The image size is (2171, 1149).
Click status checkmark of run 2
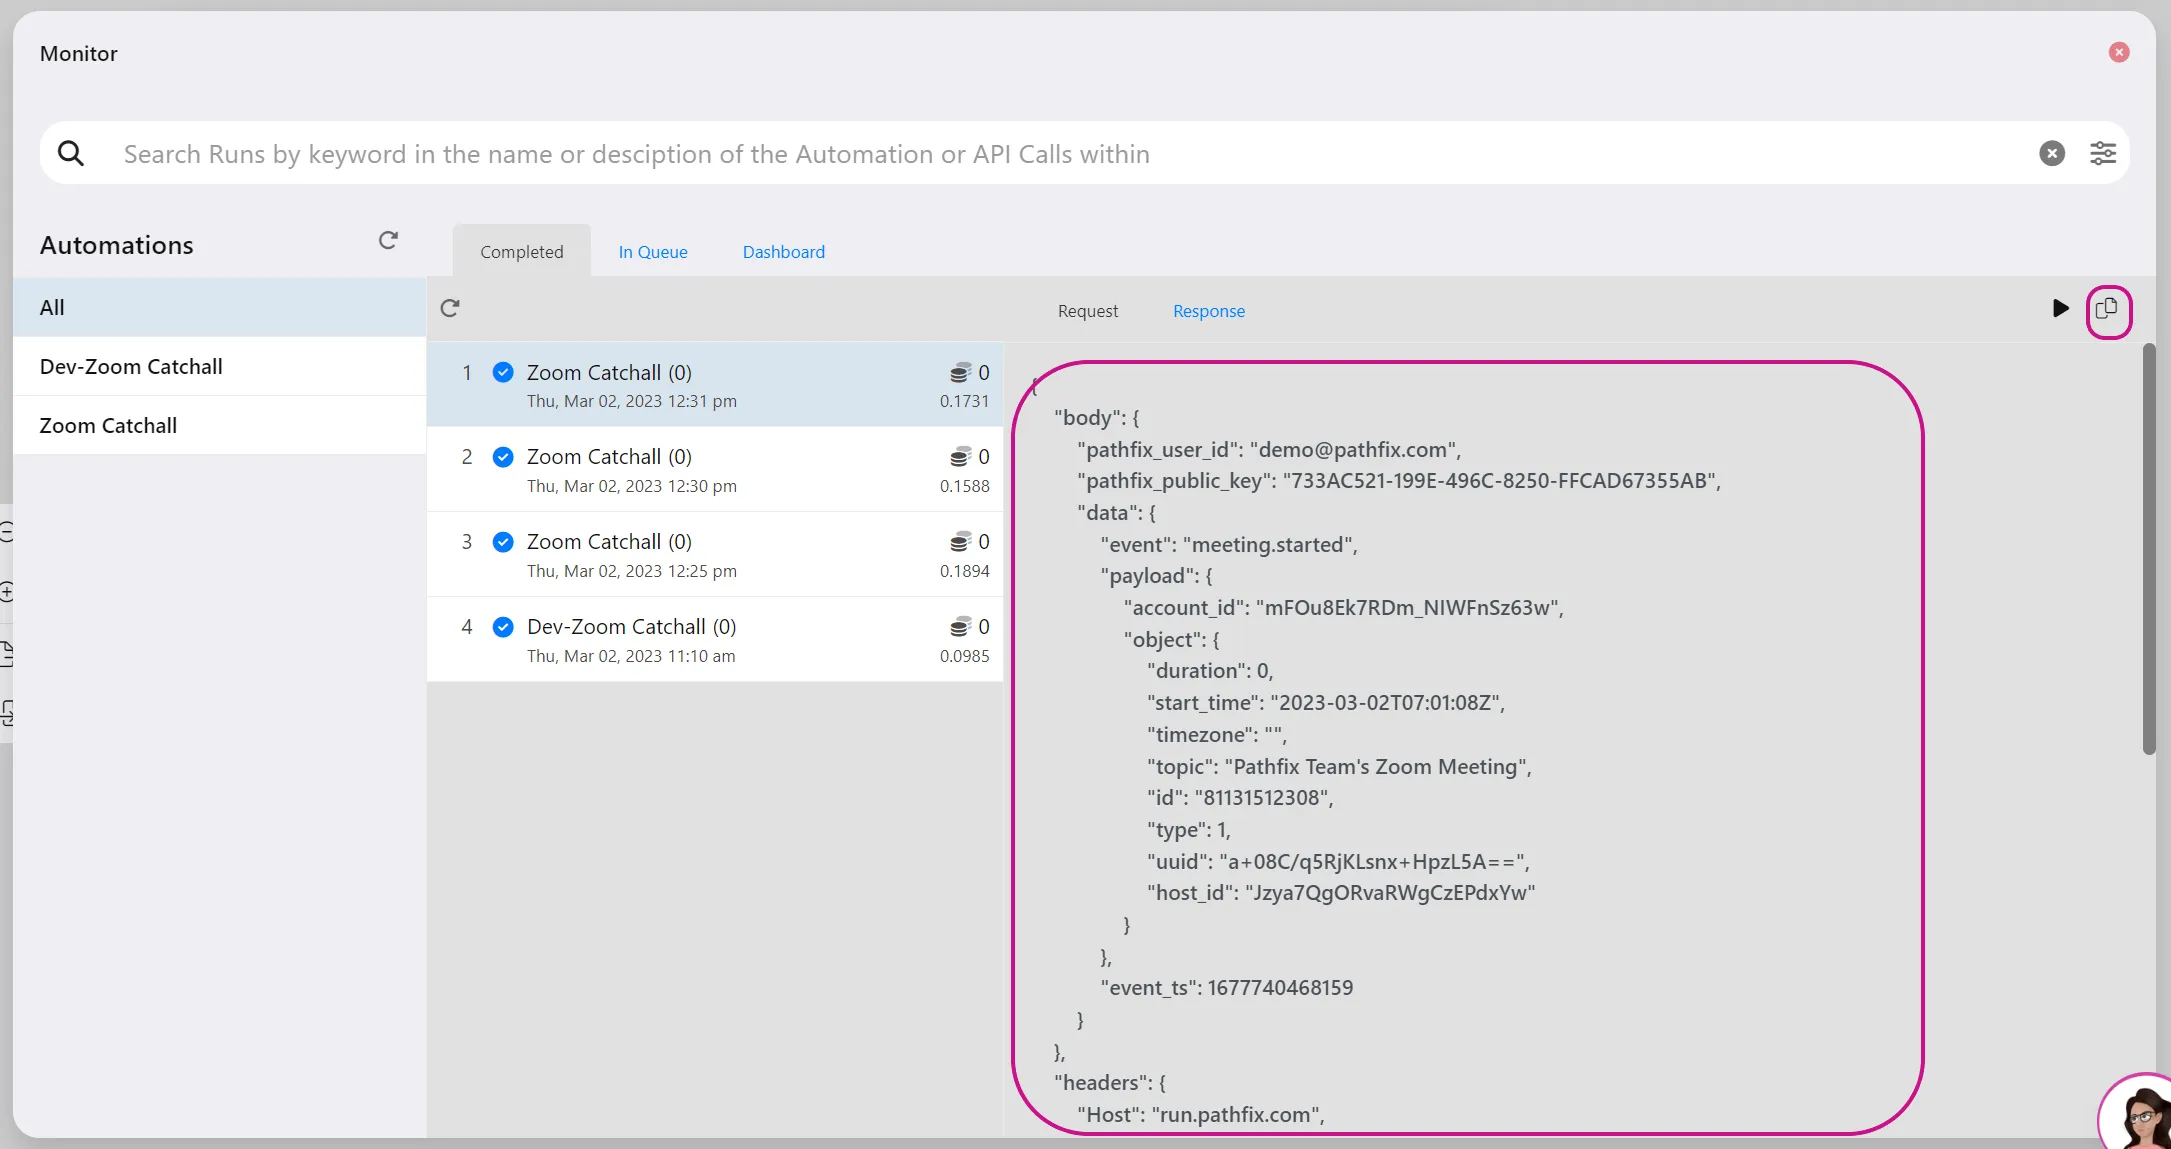(x=503, y=457)
